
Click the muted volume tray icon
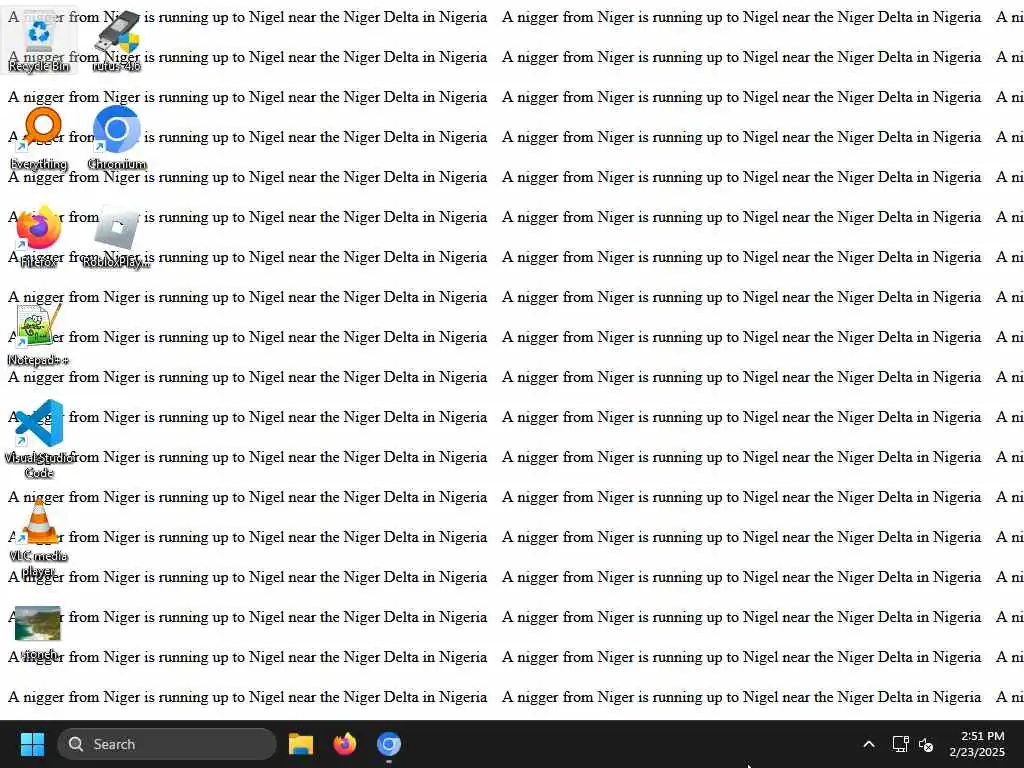pos(926,744)
